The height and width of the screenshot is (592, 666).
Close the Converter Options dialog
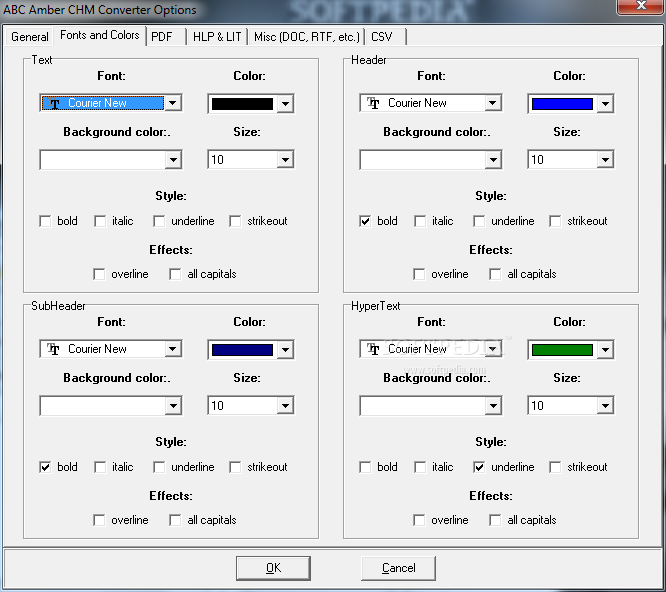(641, 6)
